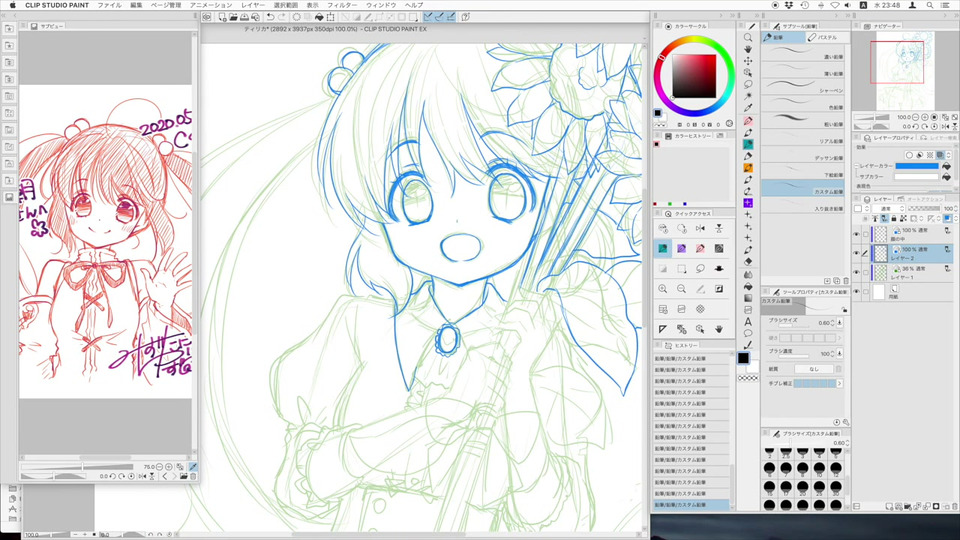The width and height of the screenshot is (960, 540).
Task: Collapse the レイヤーカラー tree toggle
Action: click(857, 166)
